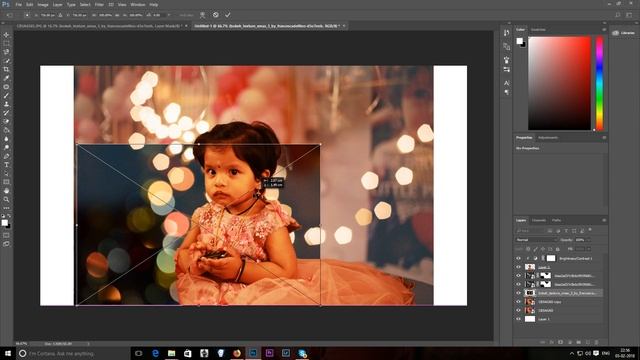640x360 pixels.
Task: Select the Crop tool
Action: coord(6,69)
